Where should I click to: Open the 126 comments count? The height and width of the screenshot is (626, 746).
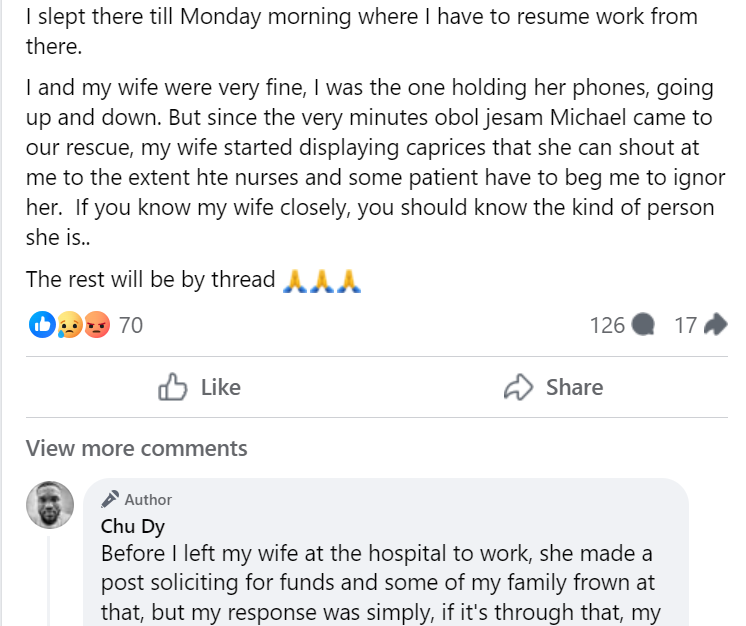point(607,325)
